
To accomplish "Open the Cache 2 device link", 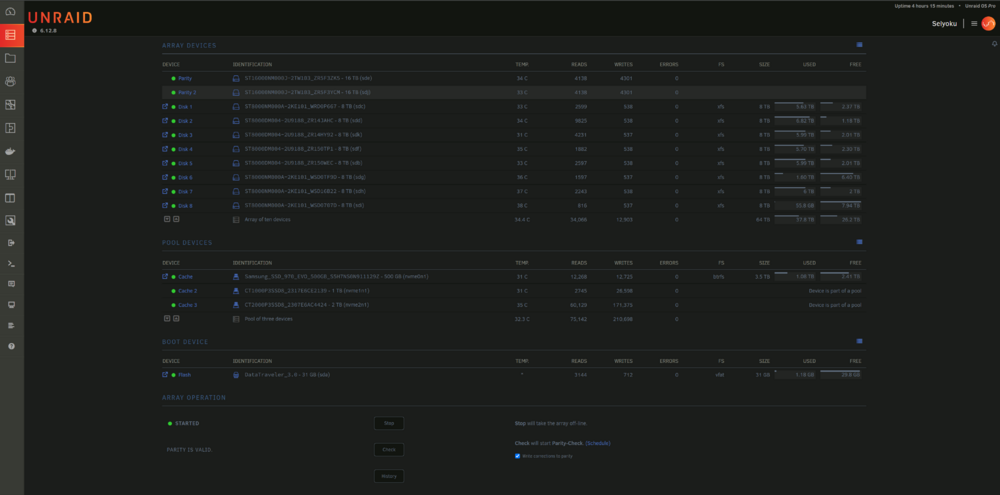I will 188,291.
